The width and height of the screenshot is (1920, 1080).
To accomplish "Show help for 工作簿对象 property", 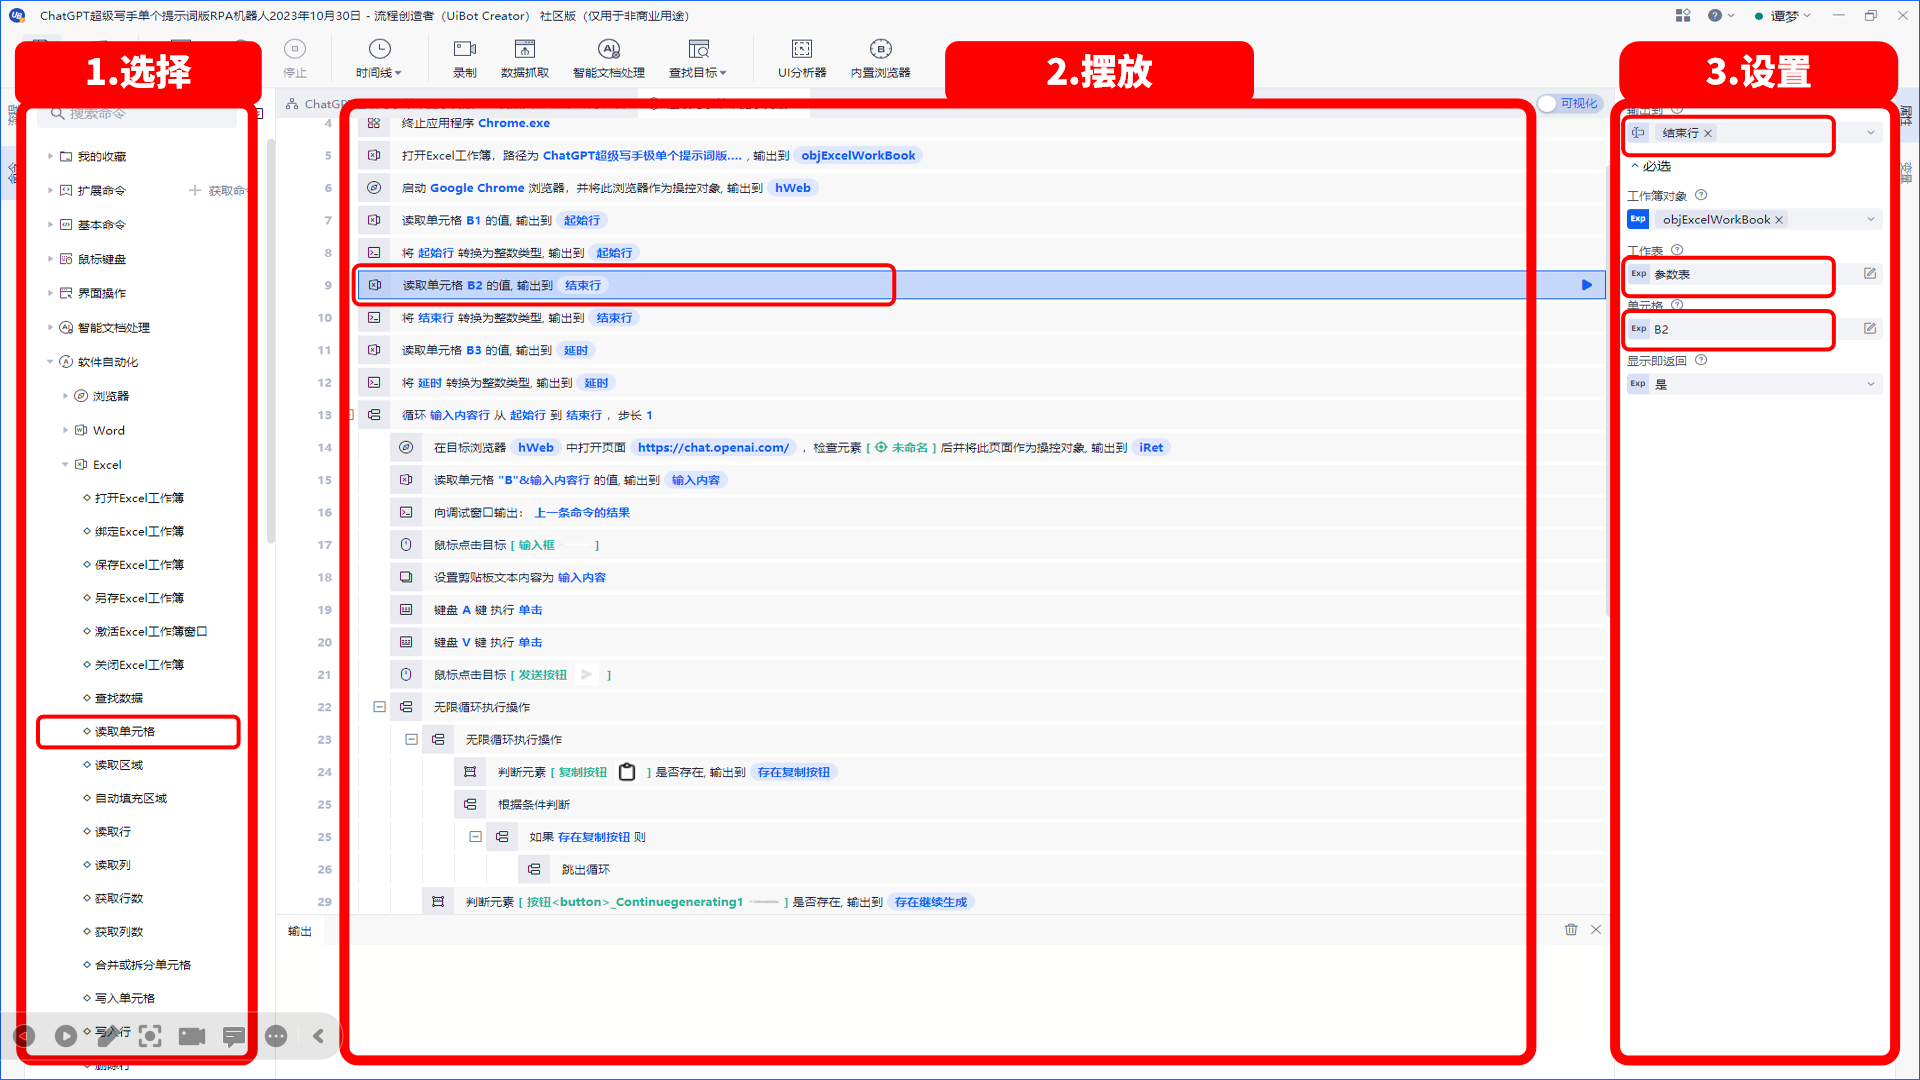I will coord(1701,195).
